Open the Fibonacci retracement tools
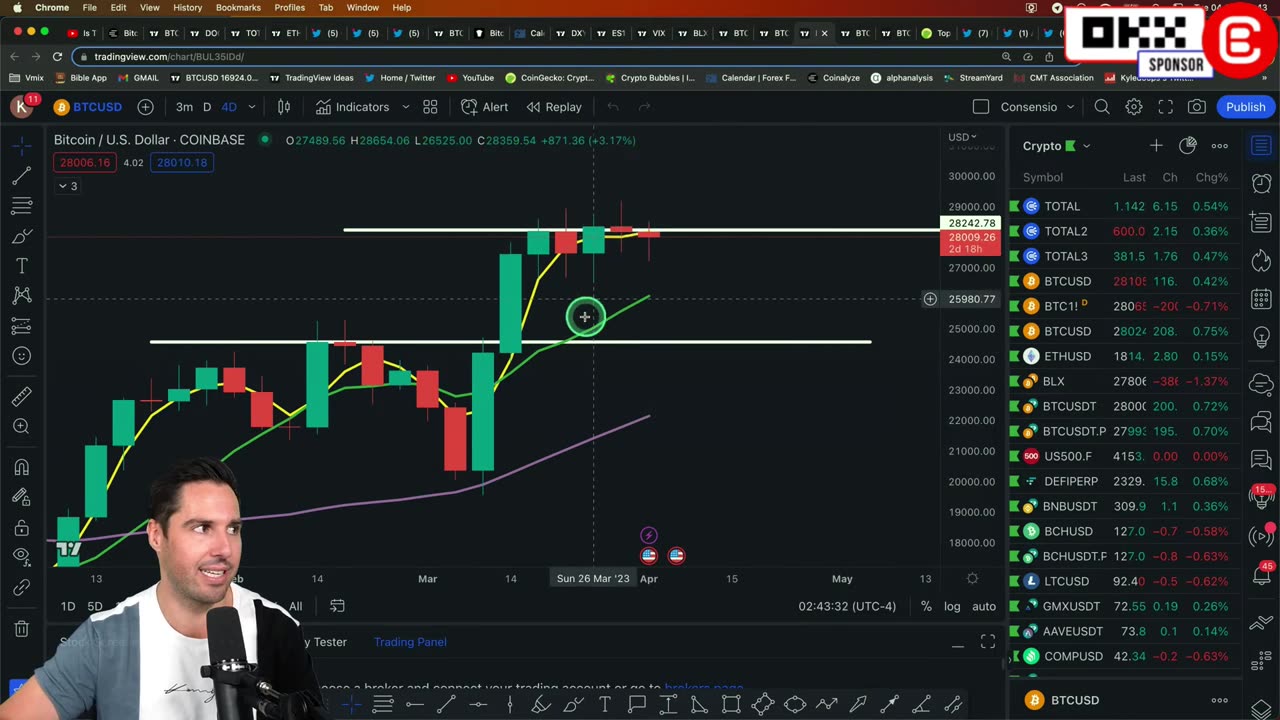This screenshot has height=720, width=1280. coord(21,206)
